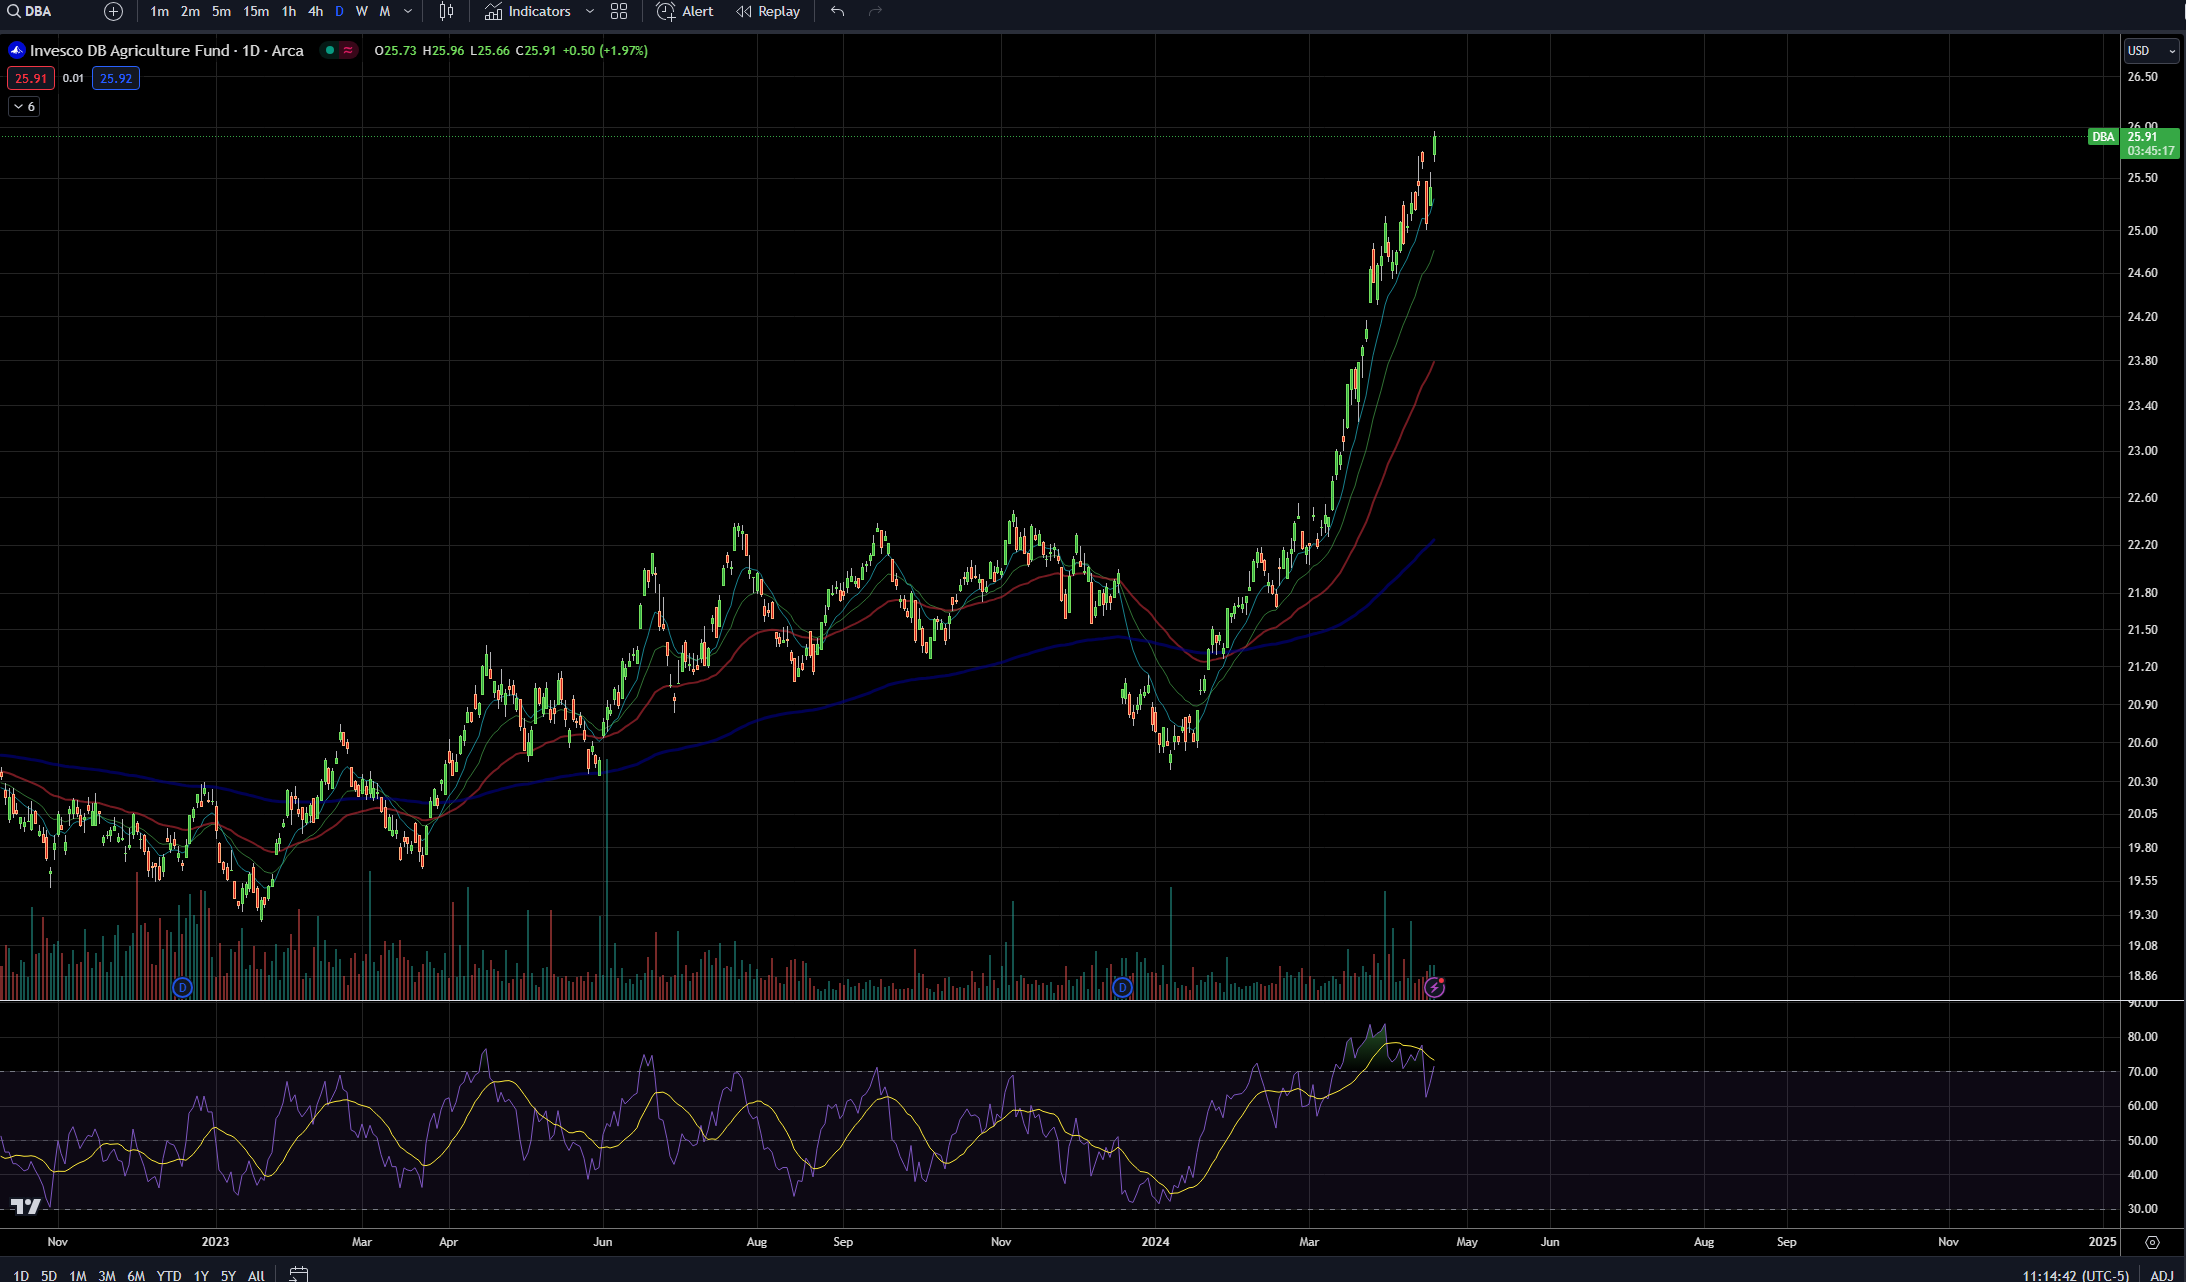Click the green market status dot
2186x1282 pixels.
tap(329, 50)
